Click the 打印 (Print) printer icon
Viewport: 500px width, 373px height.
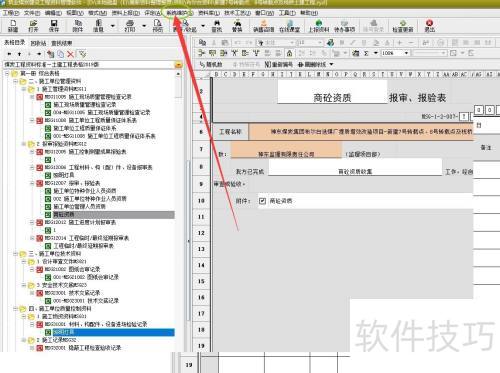[130, 26]
